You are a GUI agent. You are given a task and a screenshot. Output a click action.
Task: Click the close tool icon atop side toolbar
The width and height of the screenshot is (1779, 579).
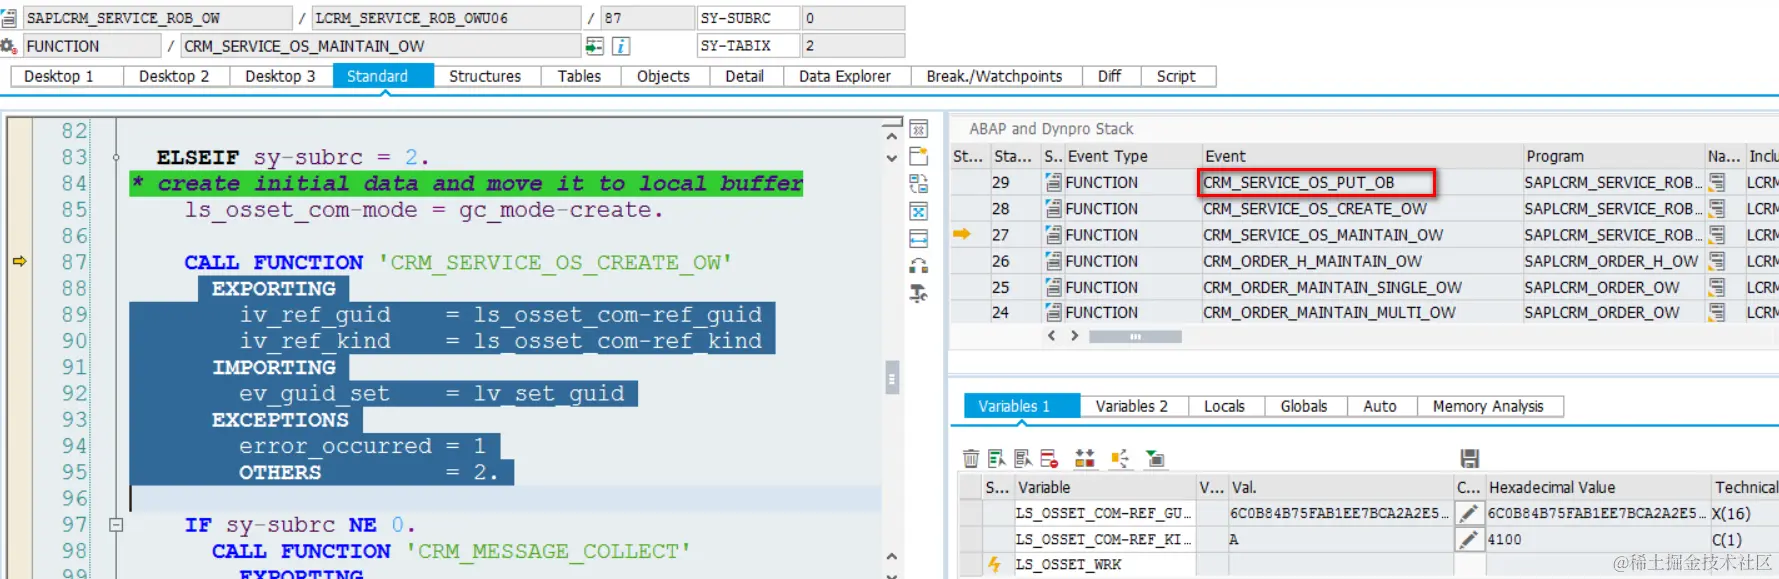918,129
